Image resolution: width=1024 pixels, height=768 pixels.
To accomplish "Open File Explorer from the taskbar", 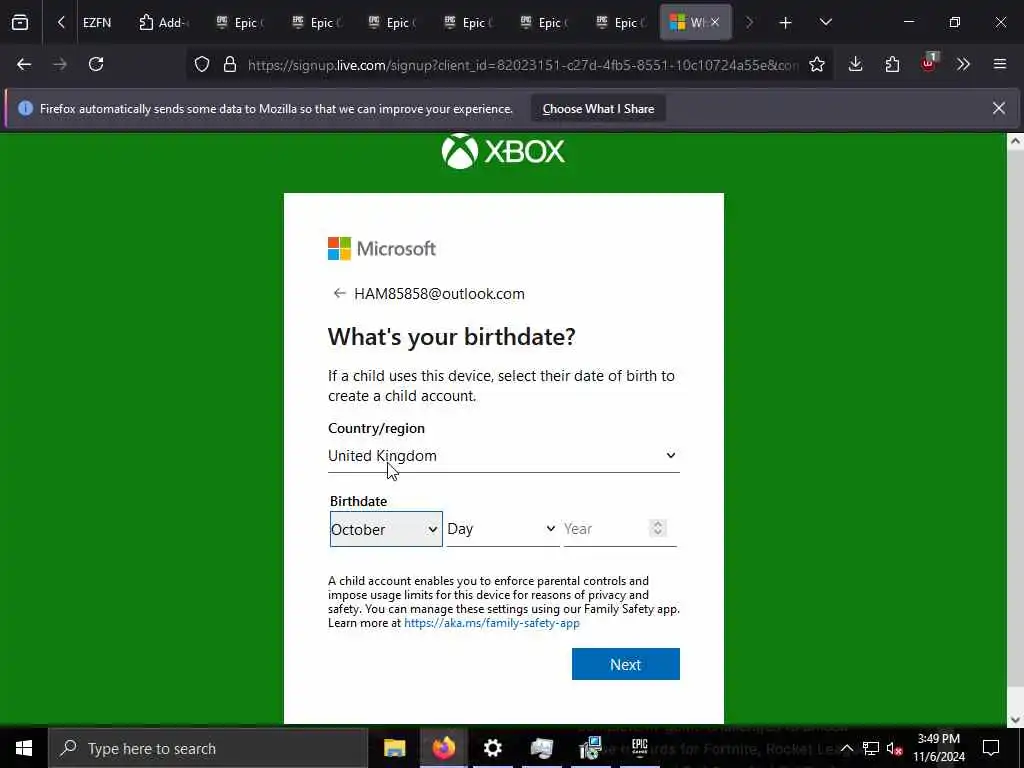I will pos(394,748).
